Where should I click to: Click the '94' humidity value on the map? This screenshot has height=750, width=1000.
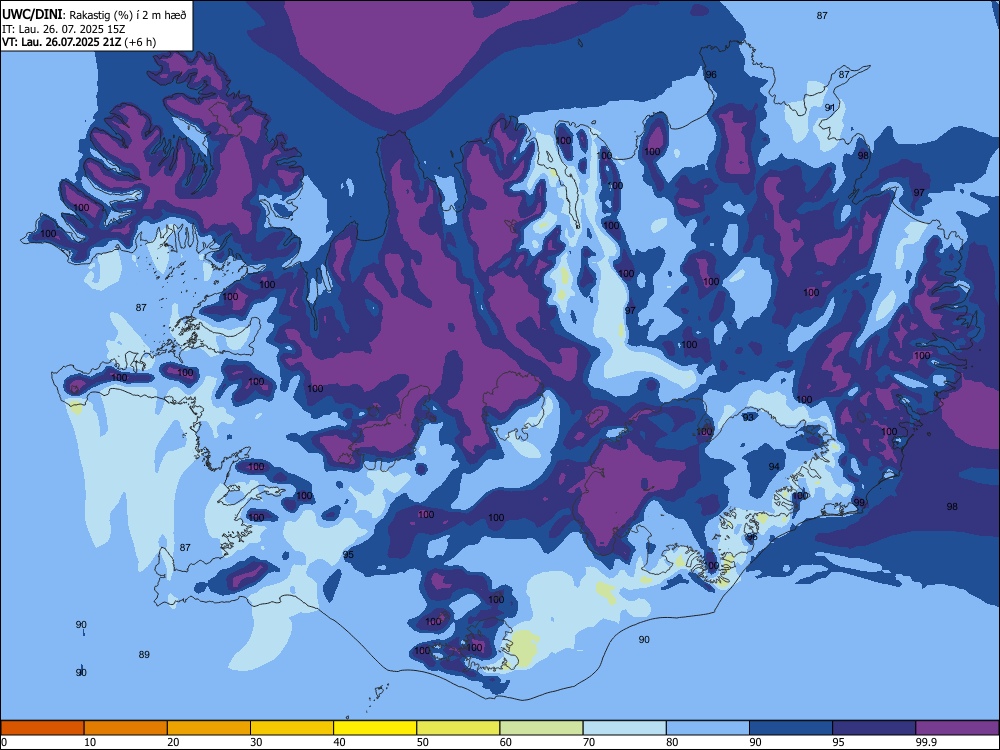774,467
